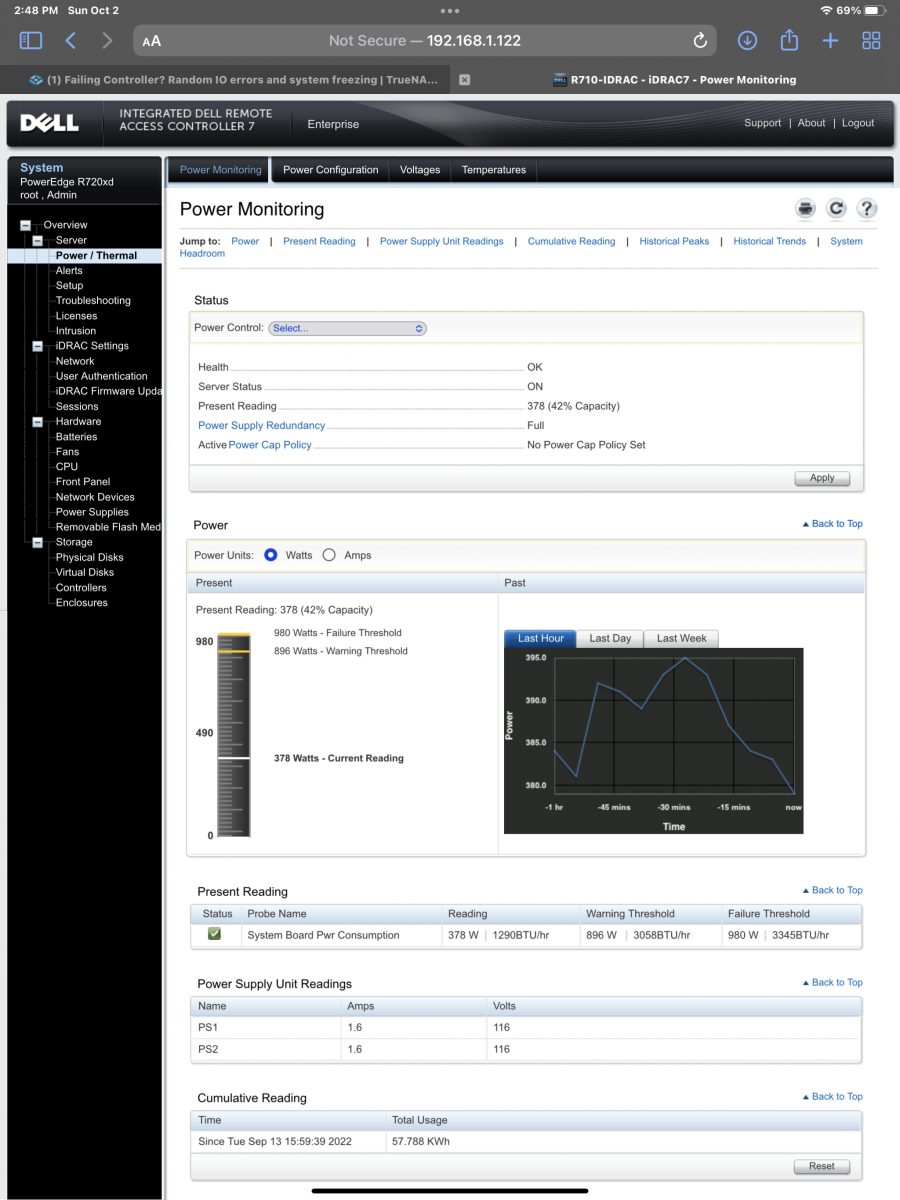The height and width of the screenshot is (1200, 900).
Task: Tap the Wi-Fi icon in status bar
Action: pos(826,10)
